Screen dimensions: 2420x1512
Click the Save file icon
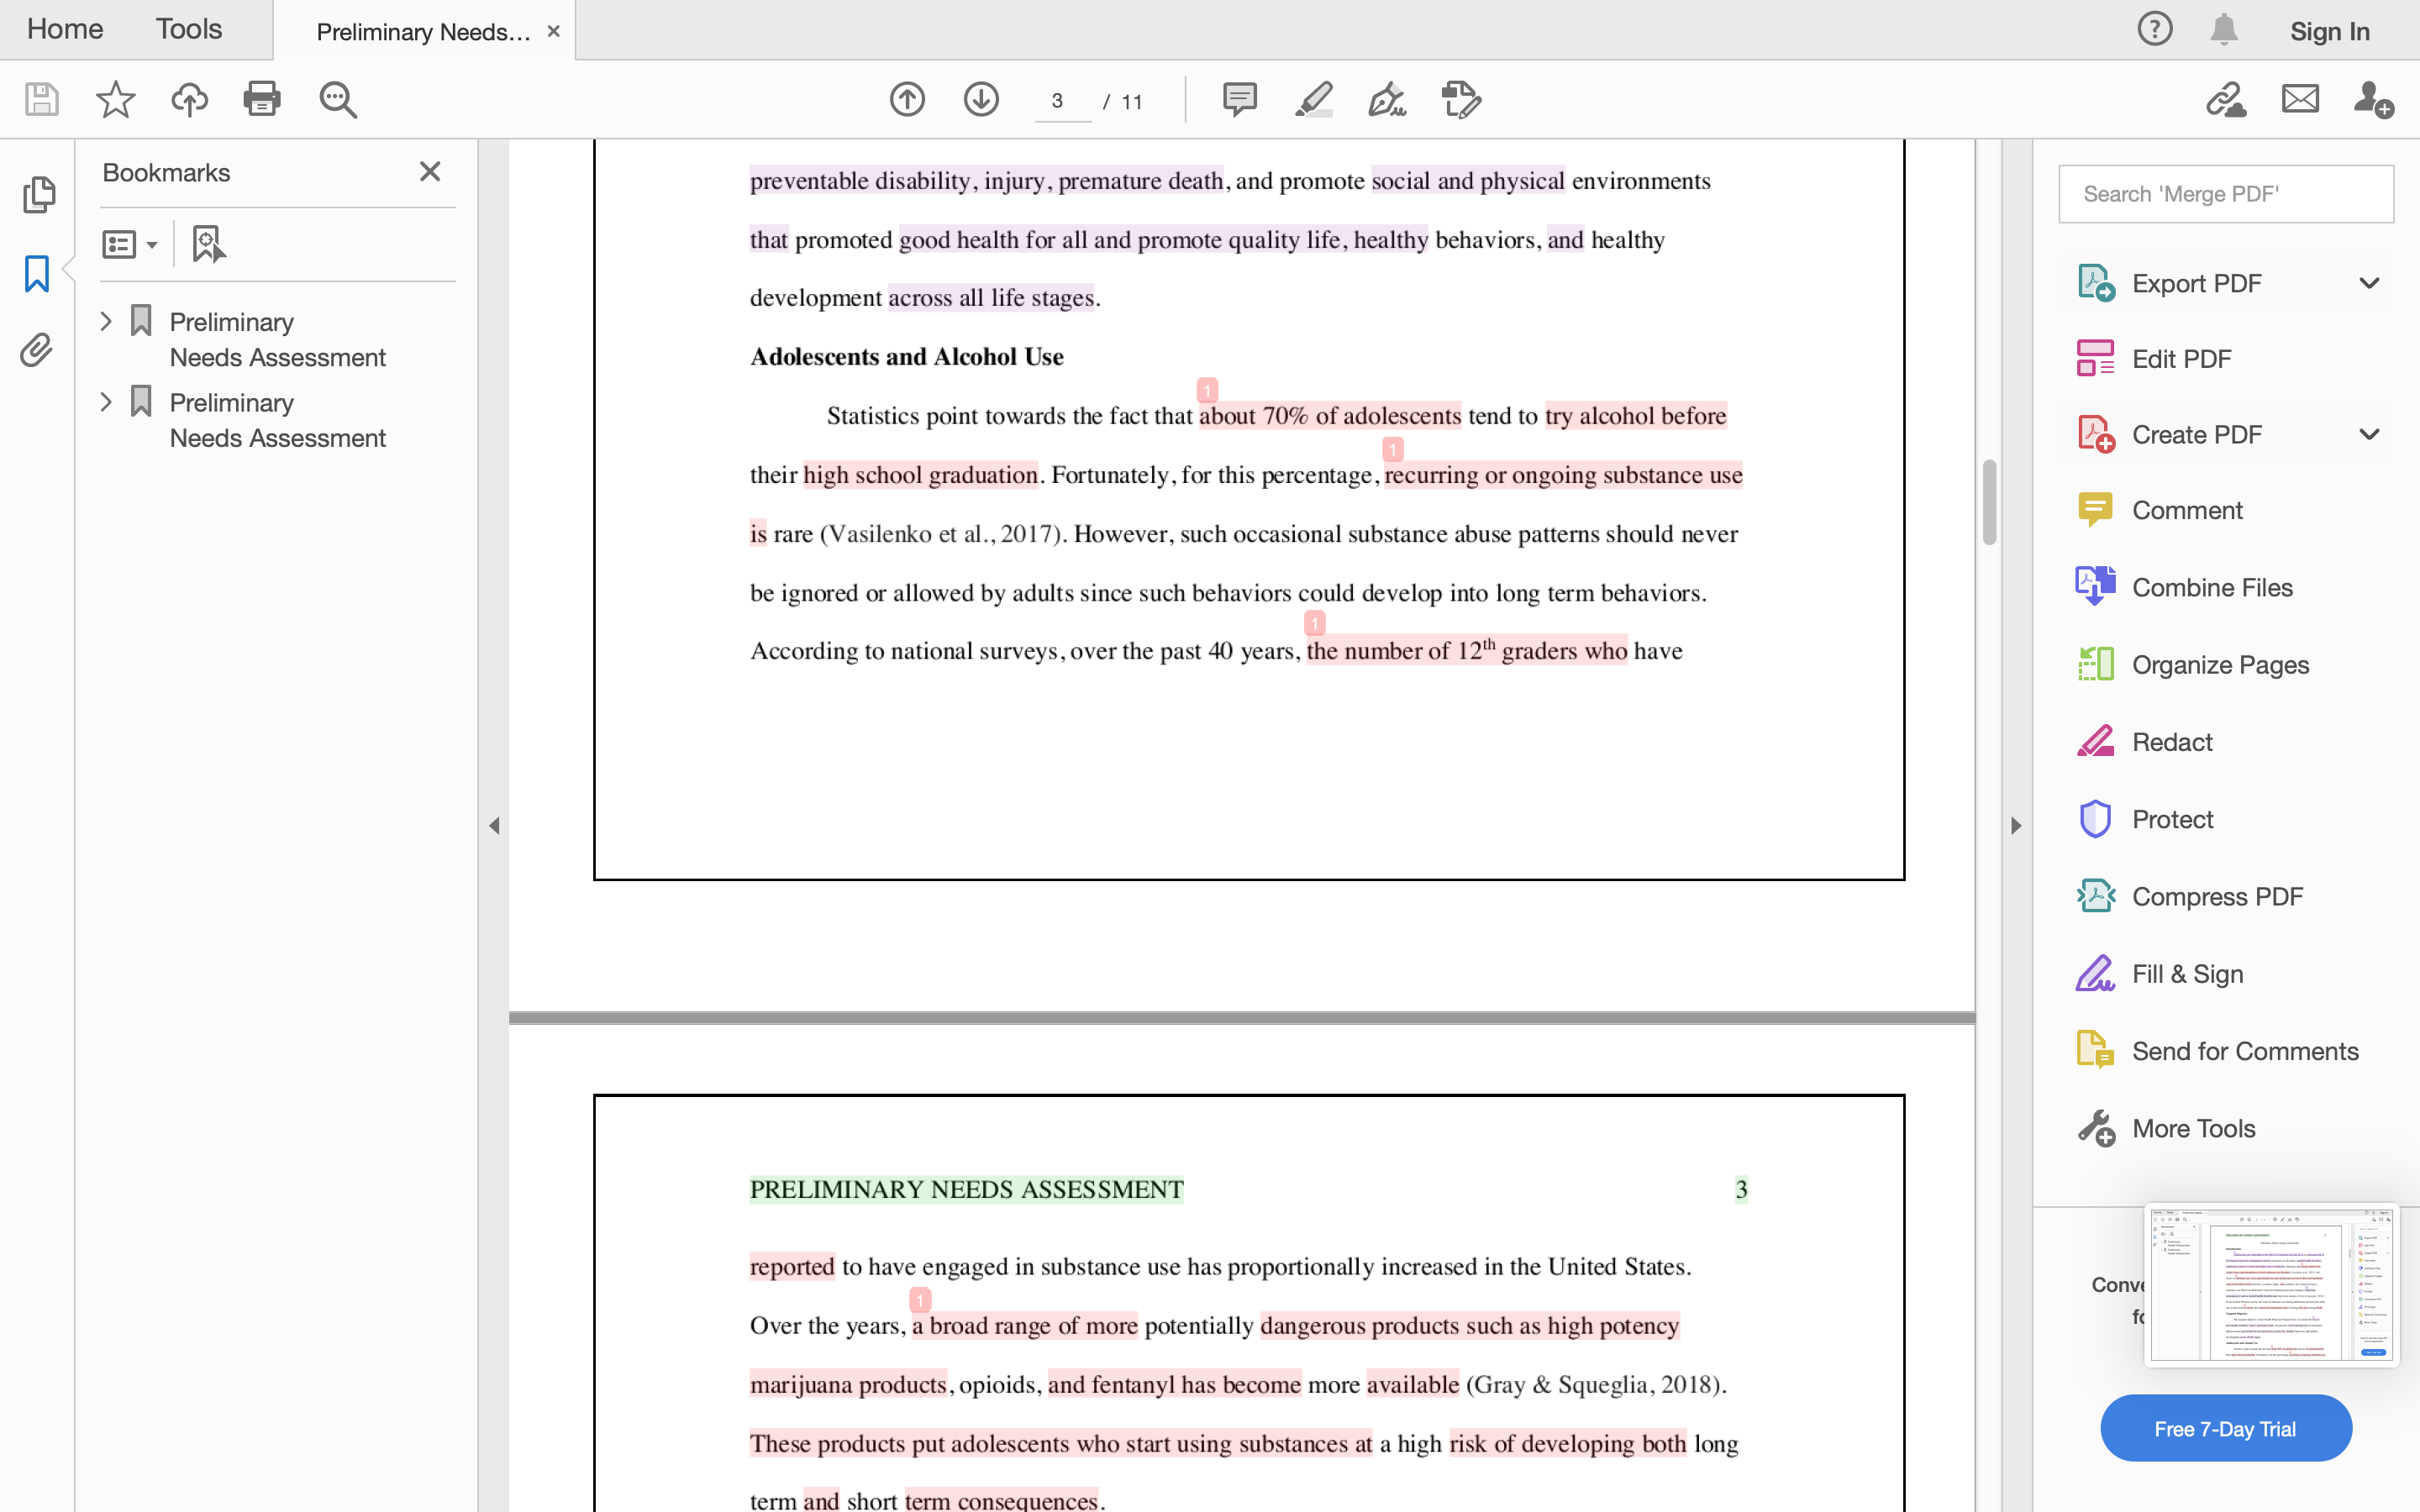[41, 99]
